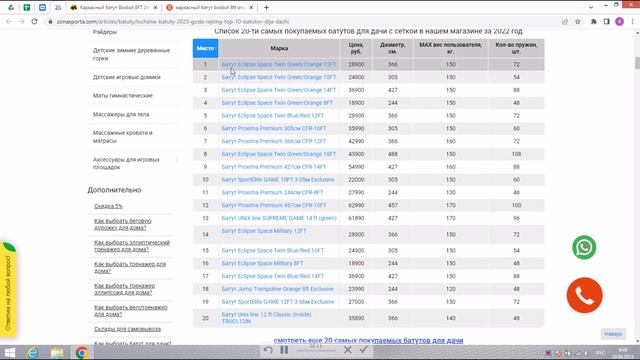
Task: Open File Explorer from taskbar
Action: coord(57,353)
